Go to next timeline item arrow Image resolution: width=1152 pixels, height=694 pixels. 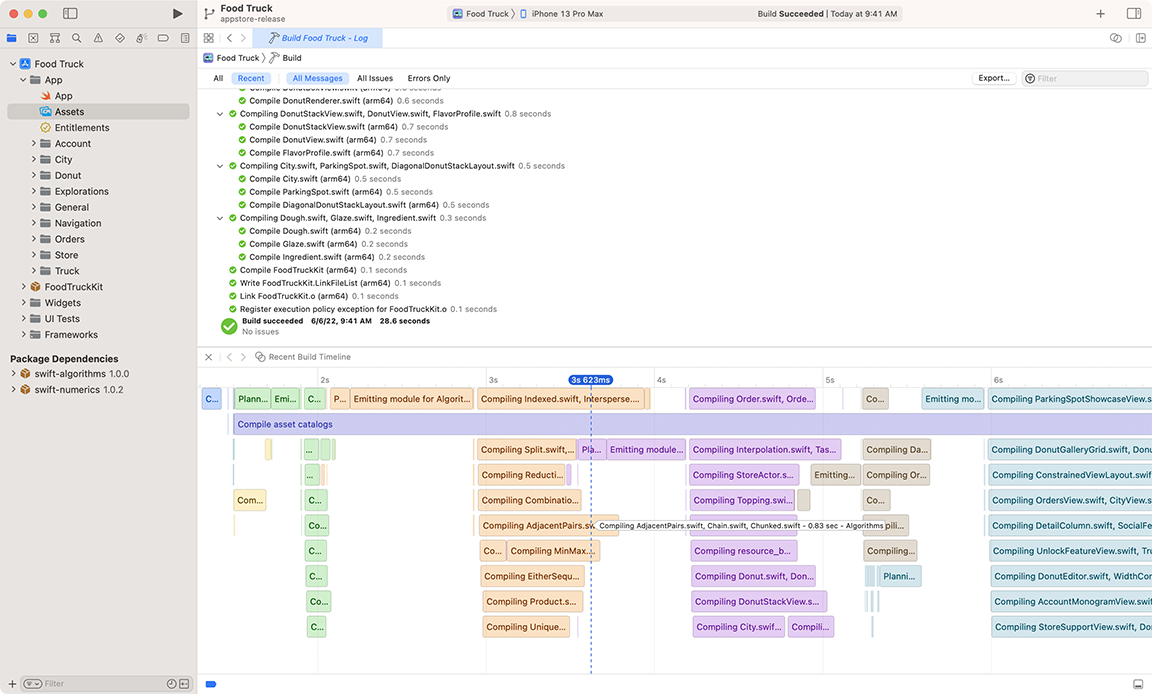click(x=243, y=357)
